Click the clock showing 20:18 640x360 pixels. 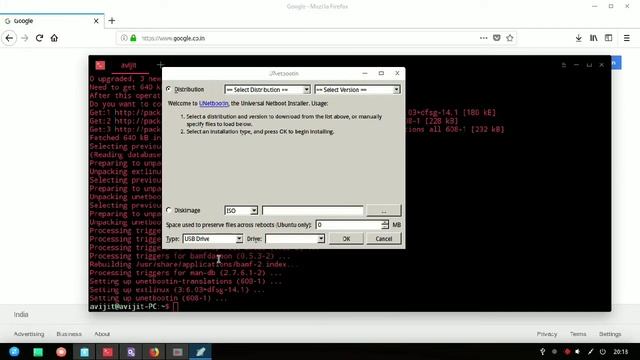tap(621, 351)
